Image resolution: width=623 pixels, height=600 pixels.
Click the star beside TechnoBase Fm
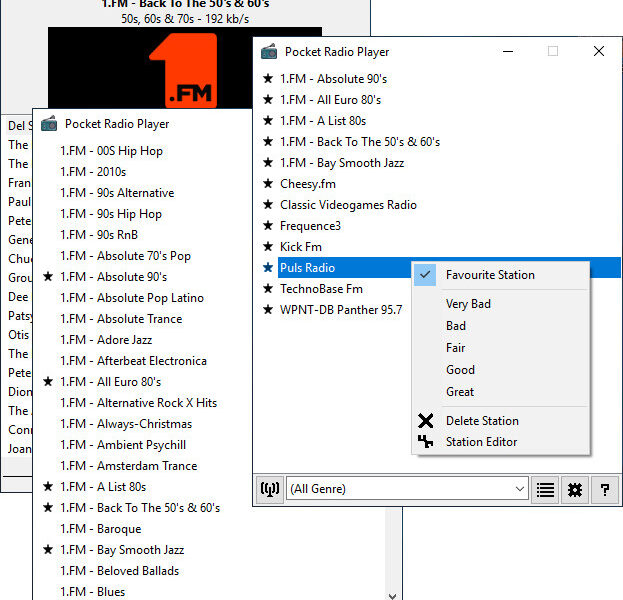pyautogui.click(x=268, y=288)
